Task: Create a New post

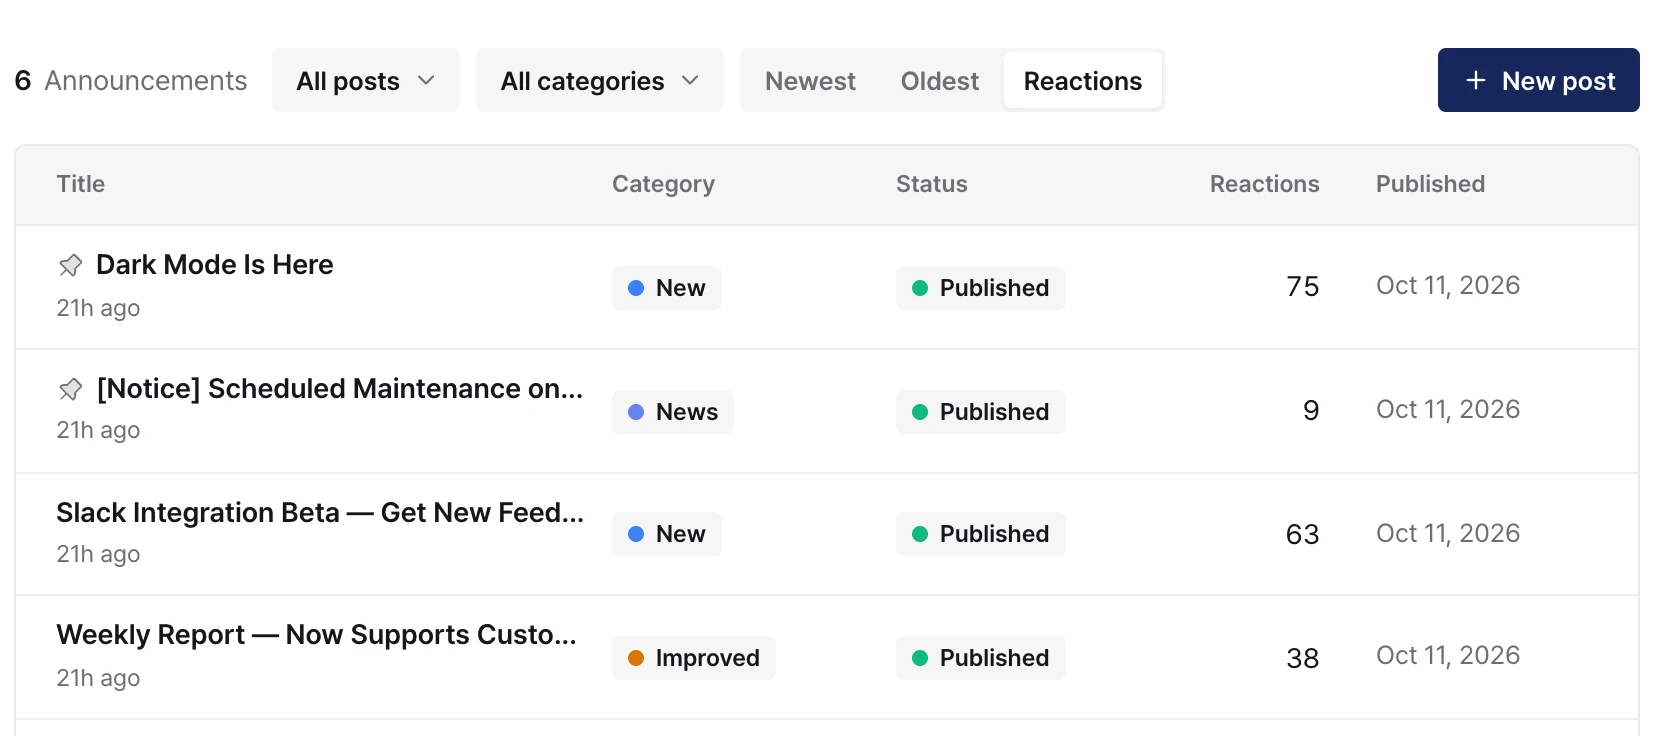Action: point(1539,80)
